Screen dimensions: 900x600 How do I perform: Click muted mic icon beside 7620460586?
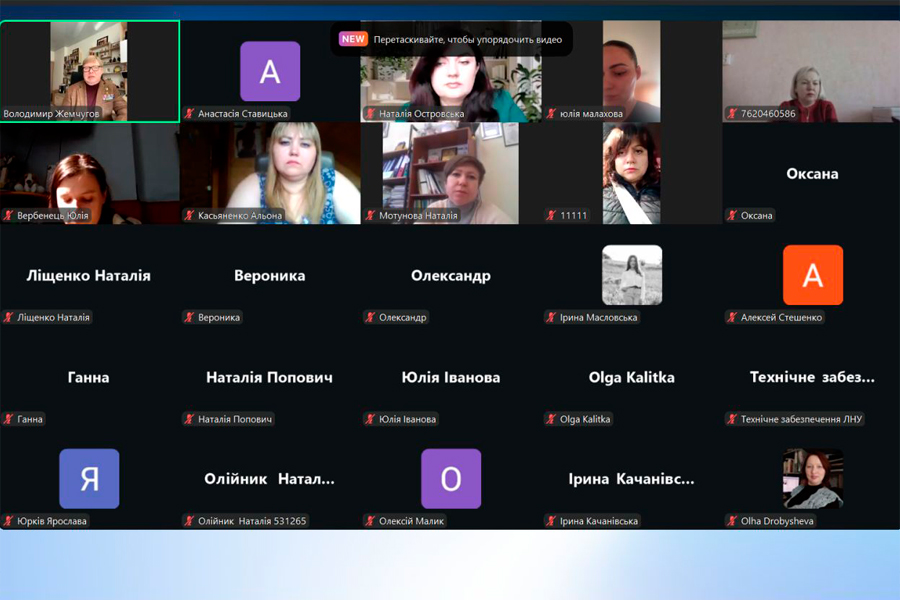point(732,114)
